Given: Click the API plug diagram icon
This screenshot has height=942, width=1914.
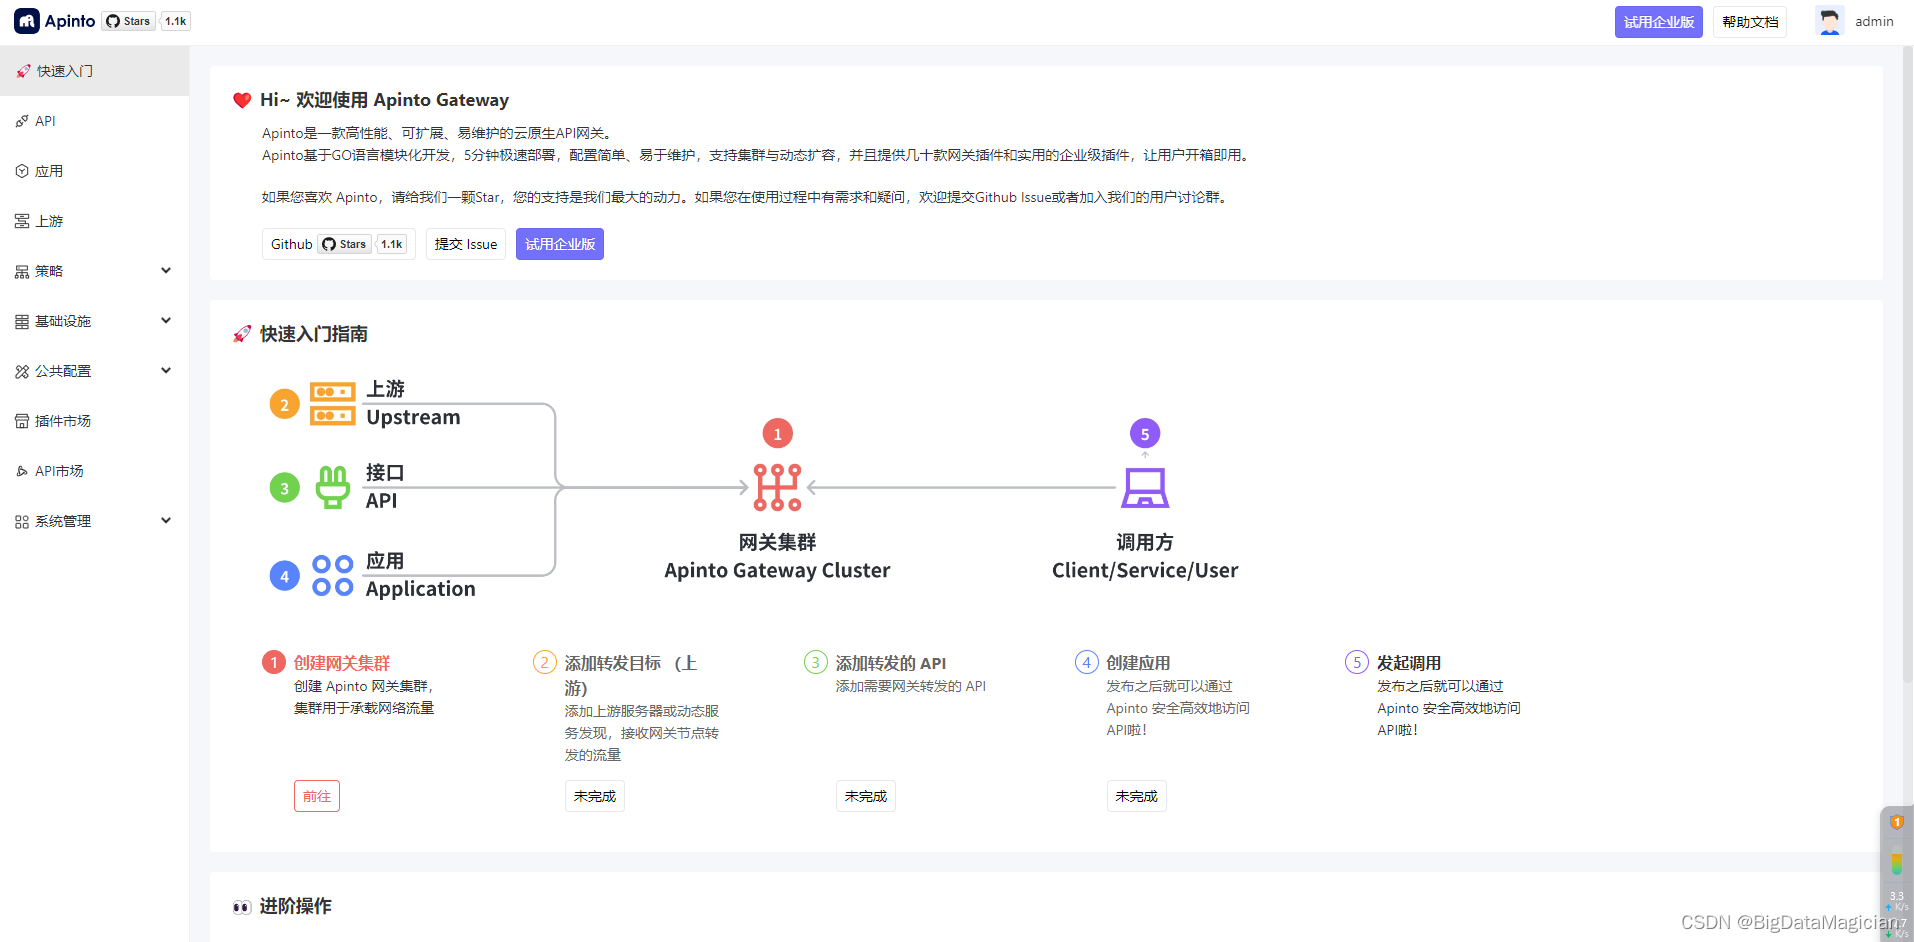Looking at the screenshot, I should click(x=333, y=487).
